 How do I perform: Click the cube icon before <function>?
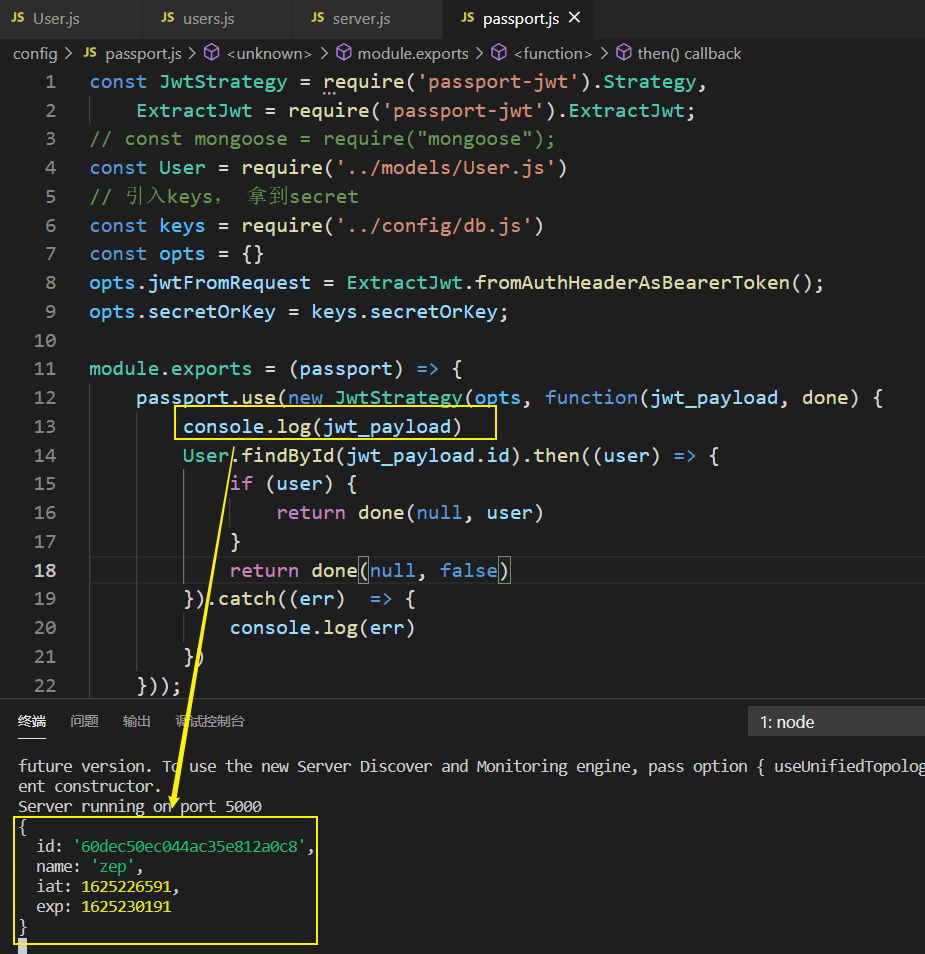tap(499, 53)
